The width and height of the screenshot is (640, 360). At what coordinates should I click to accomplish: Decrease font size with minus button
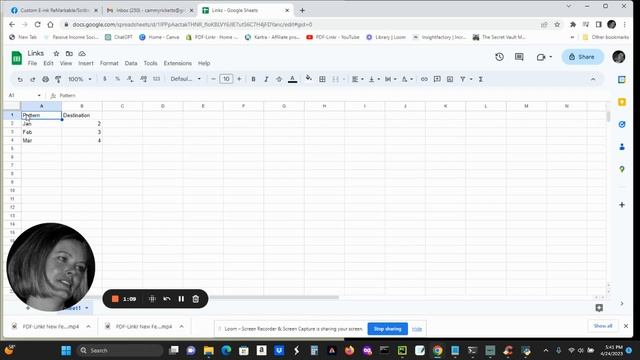pyautogui.click(x=213, y=79)
